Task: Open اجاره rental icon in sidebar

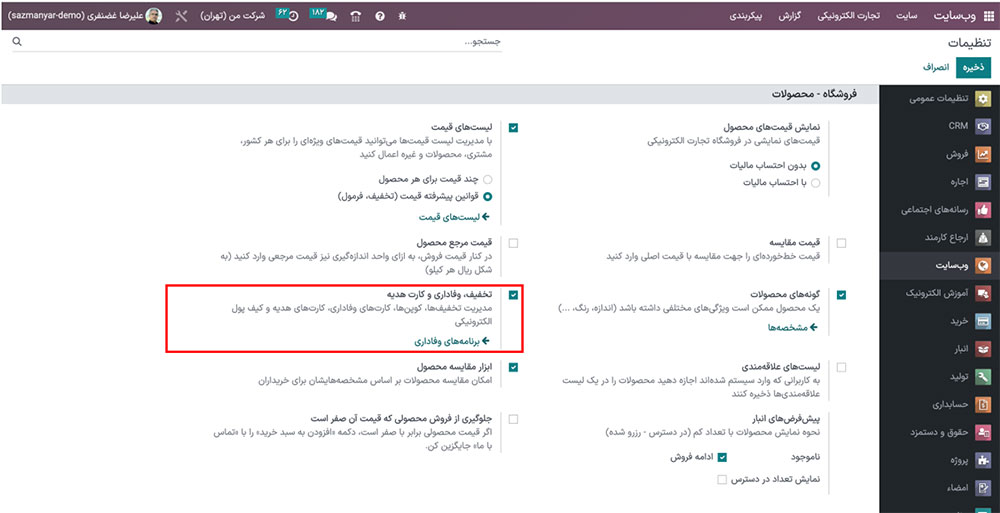Action: tap(984, 182)
